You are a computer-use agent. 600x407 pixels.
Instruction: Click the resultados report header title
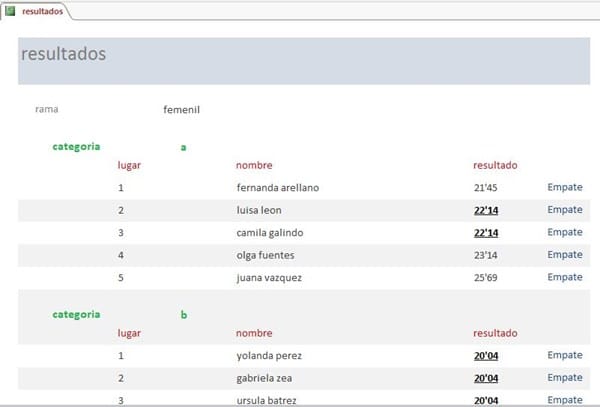(x=63, y=55)
